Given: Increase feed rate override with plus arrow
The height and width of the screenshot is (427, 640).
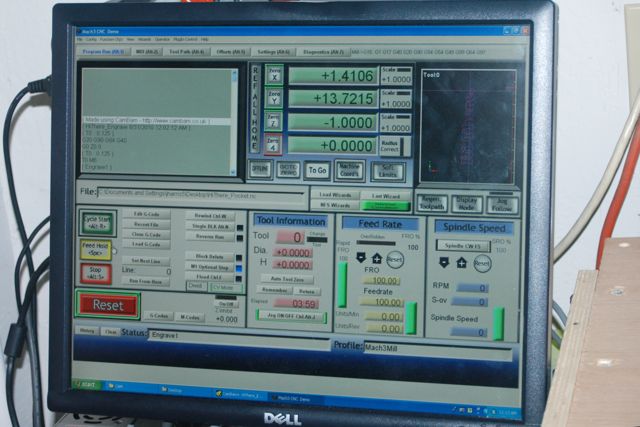Looking at the screenshot, I should 377,258.
